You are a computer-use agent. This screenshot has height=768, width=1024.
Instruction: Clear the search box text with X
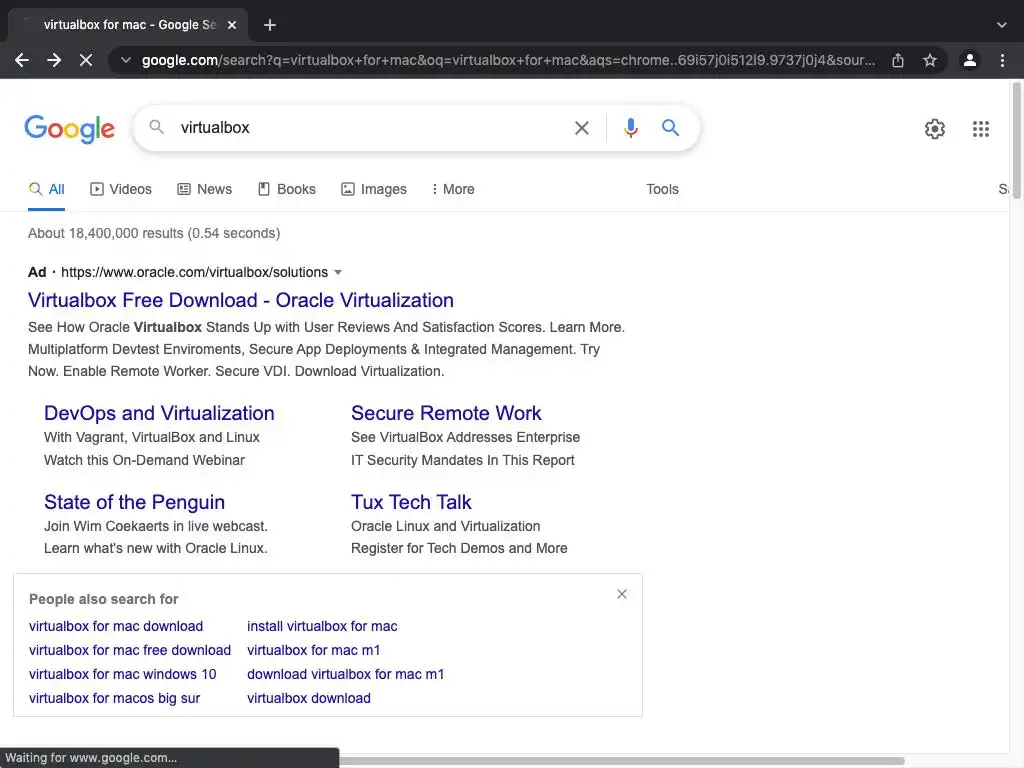(581, 128)
